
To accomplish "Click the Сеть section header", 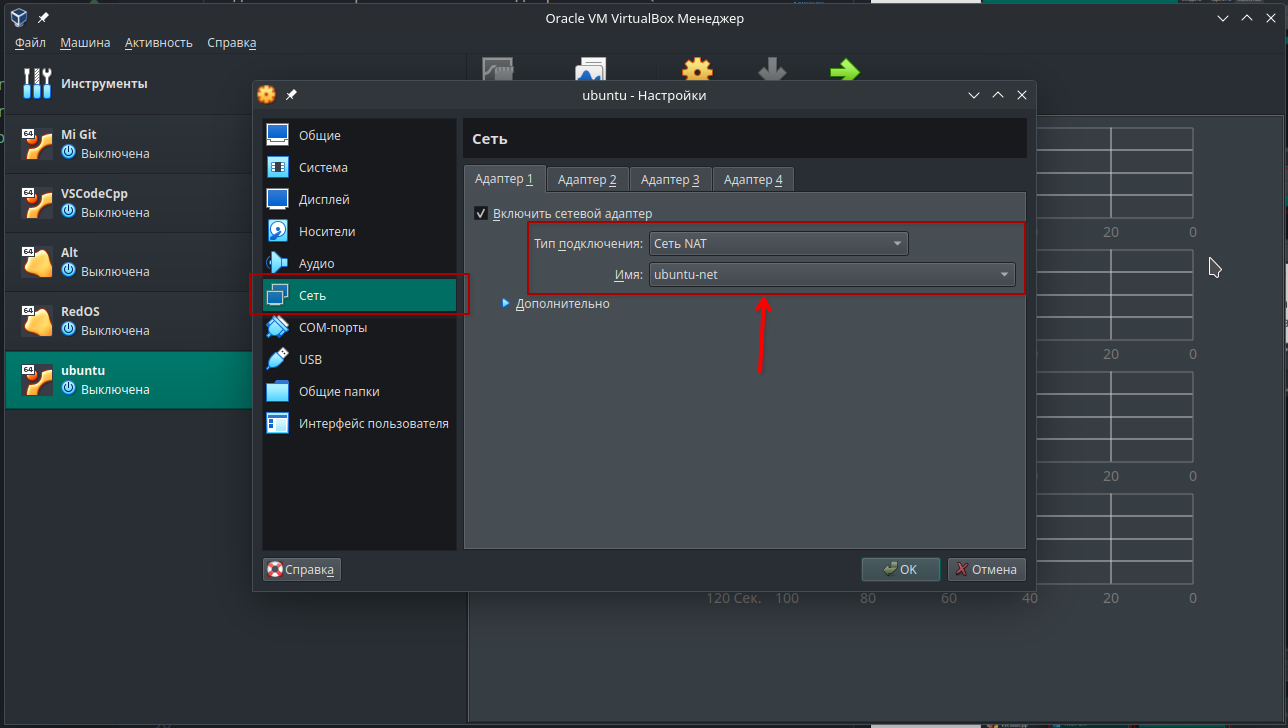I will pyautogui.click(x=745, y=139).
